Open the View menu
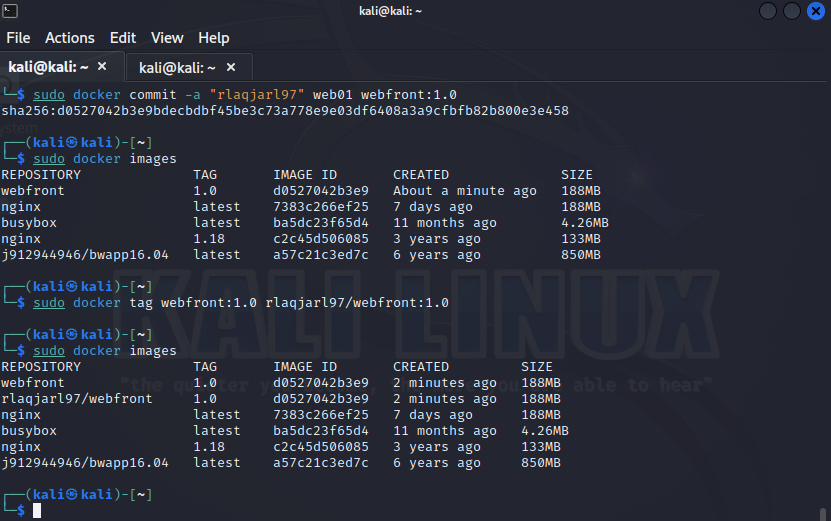 pos(167,38)
